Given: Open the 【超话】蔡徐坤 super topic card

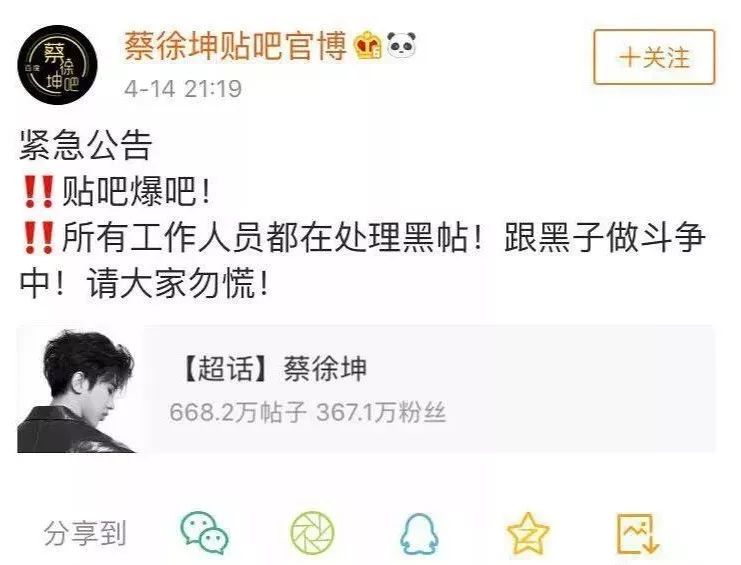Looking at the screenshot, I should [x=366, y=389].
